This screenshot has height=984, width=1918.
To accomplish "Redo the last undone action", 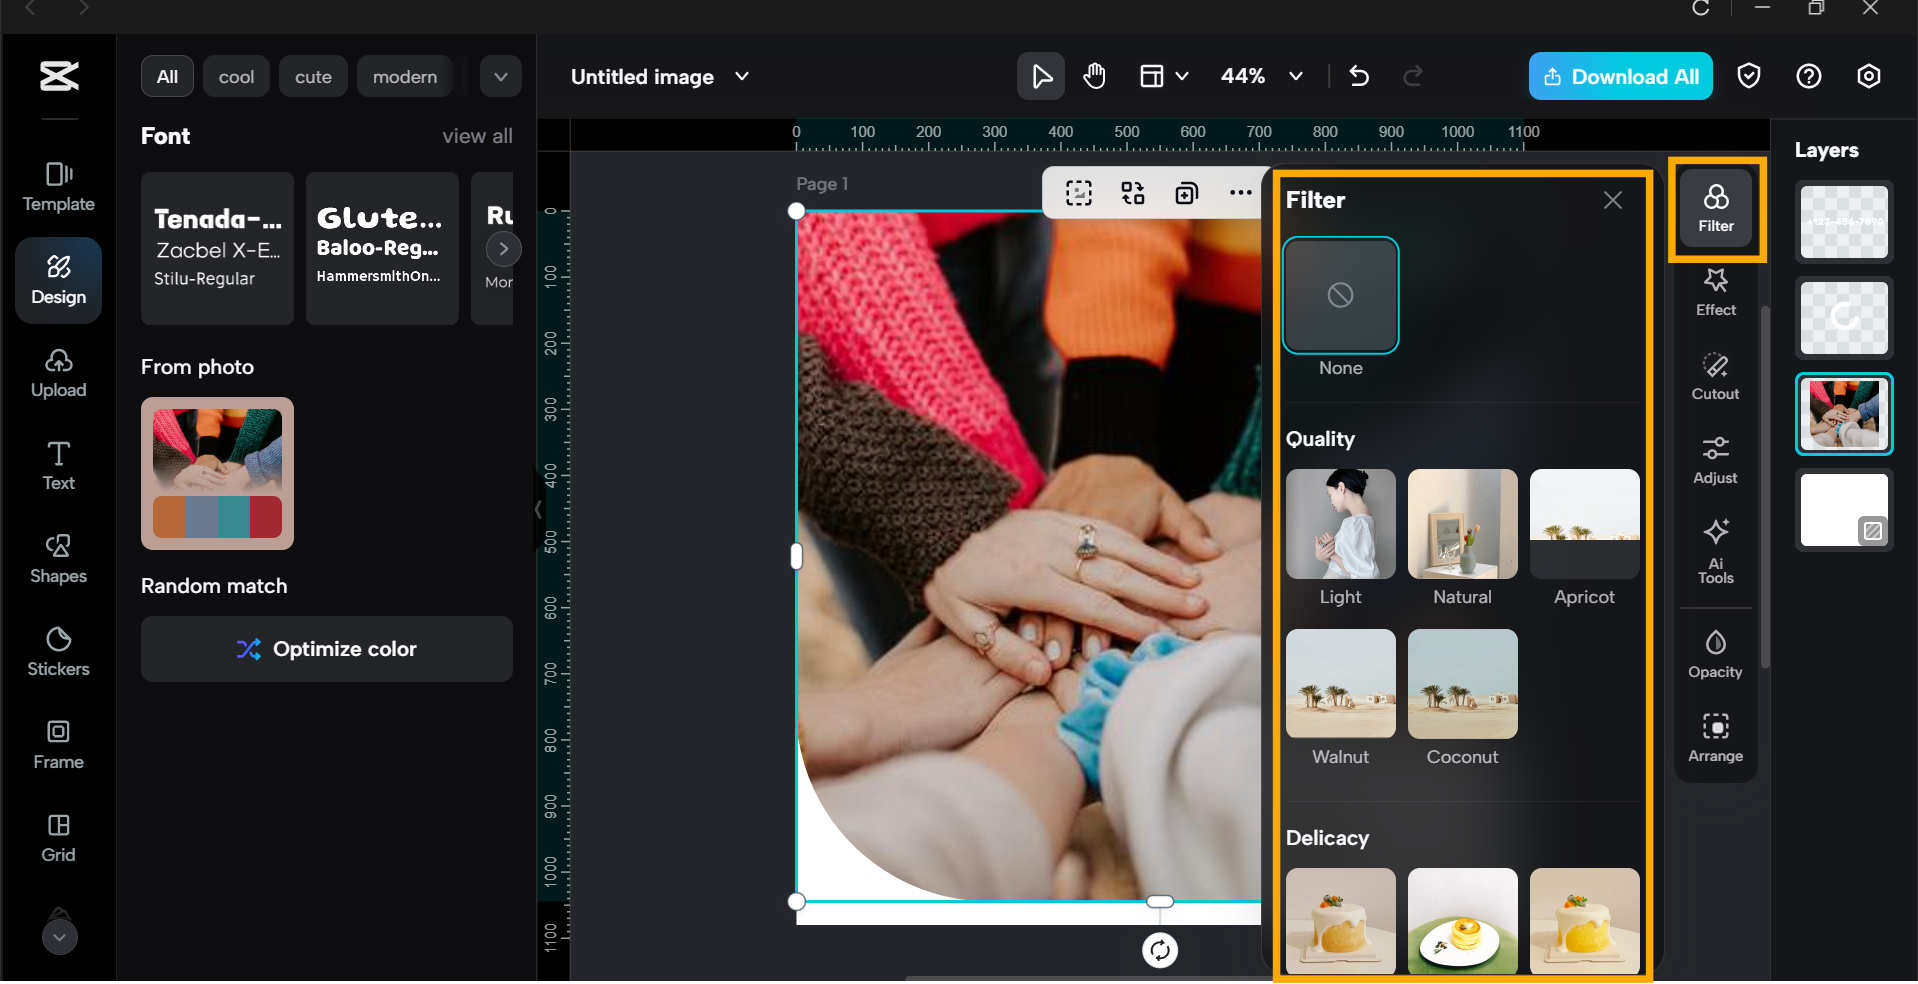I will [1413, 76].
